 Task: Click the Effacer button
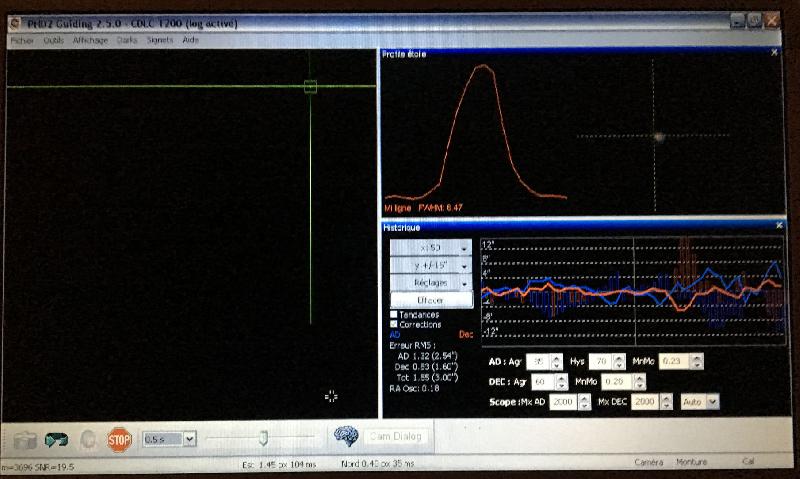[x=431, y=300]
